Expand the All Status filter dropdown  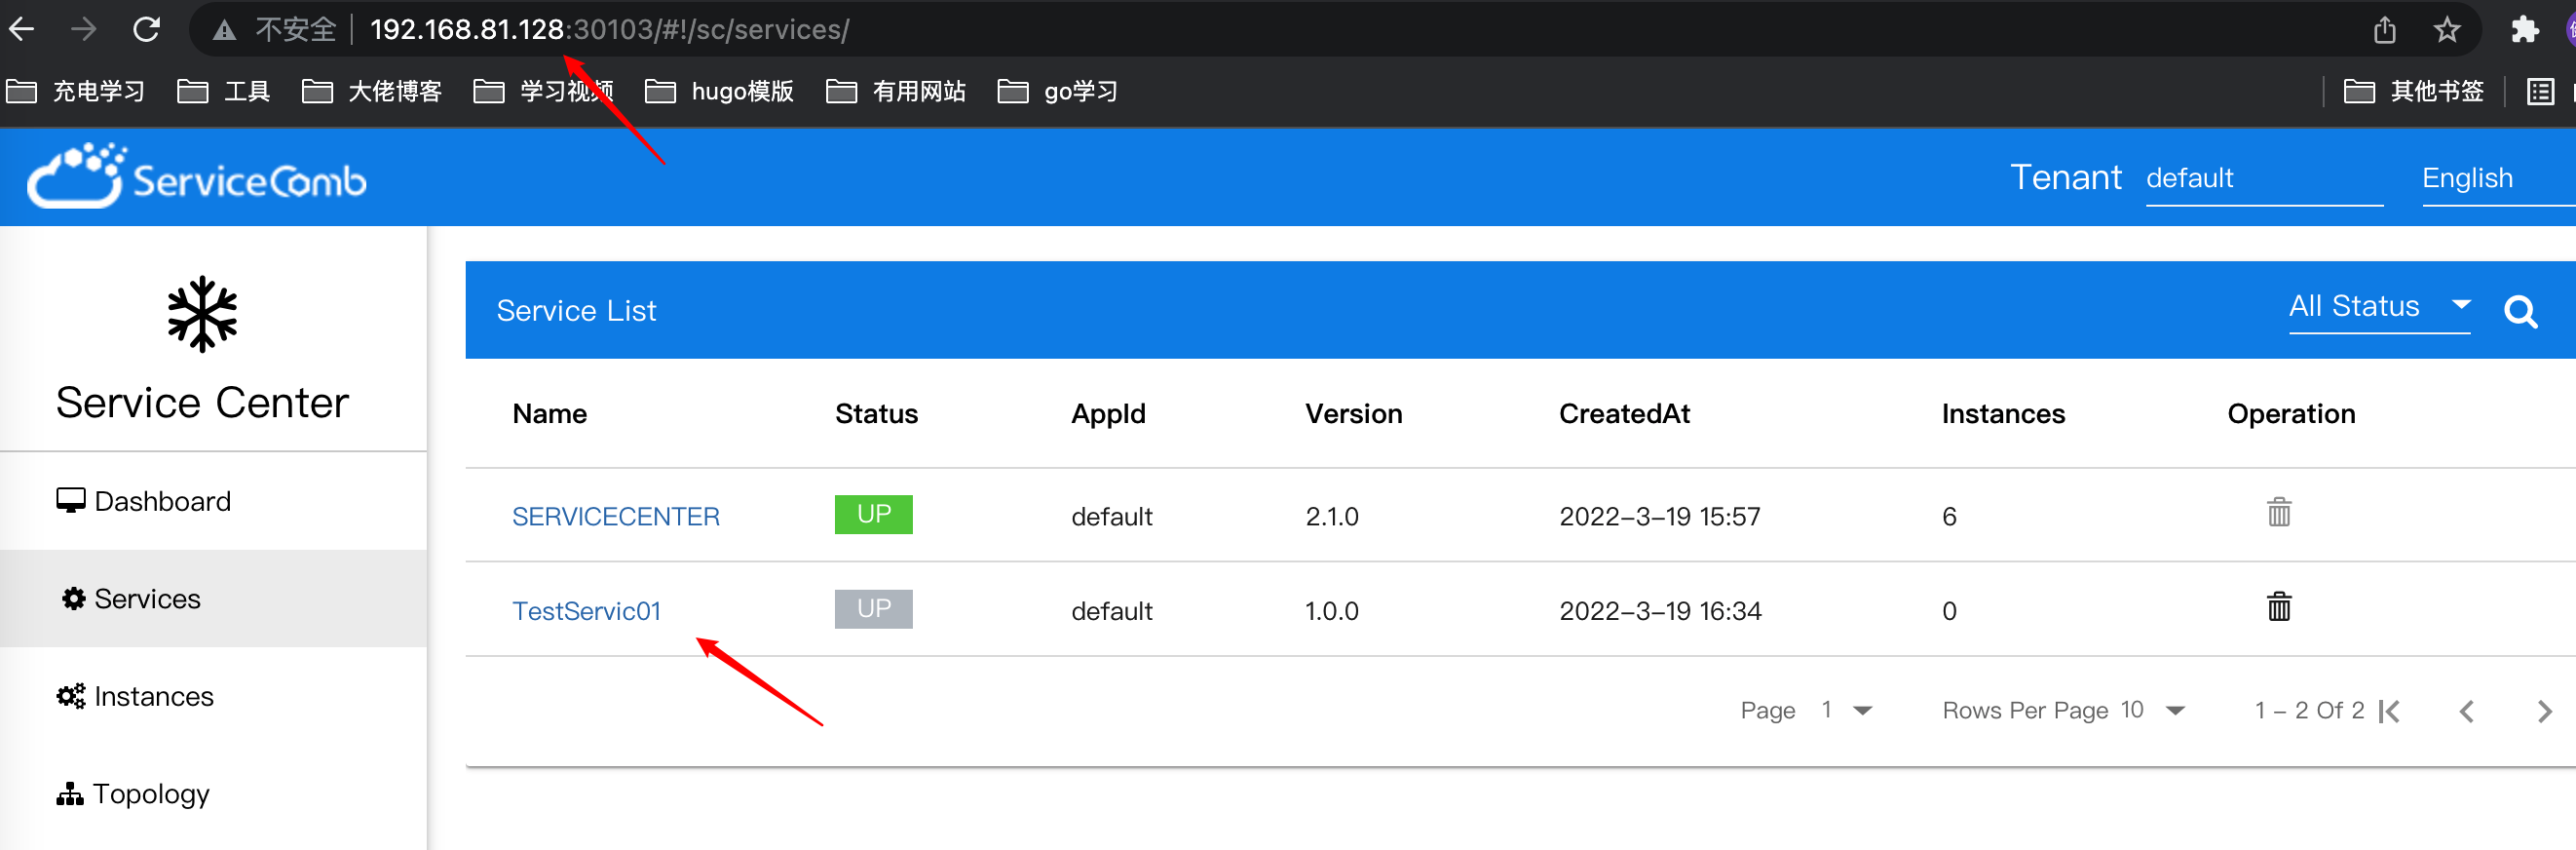[x=2379, y=307]
